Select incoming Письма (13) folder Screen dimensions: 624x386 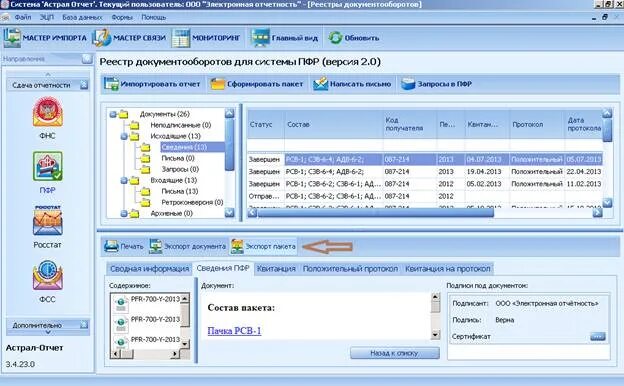[179, 191]
